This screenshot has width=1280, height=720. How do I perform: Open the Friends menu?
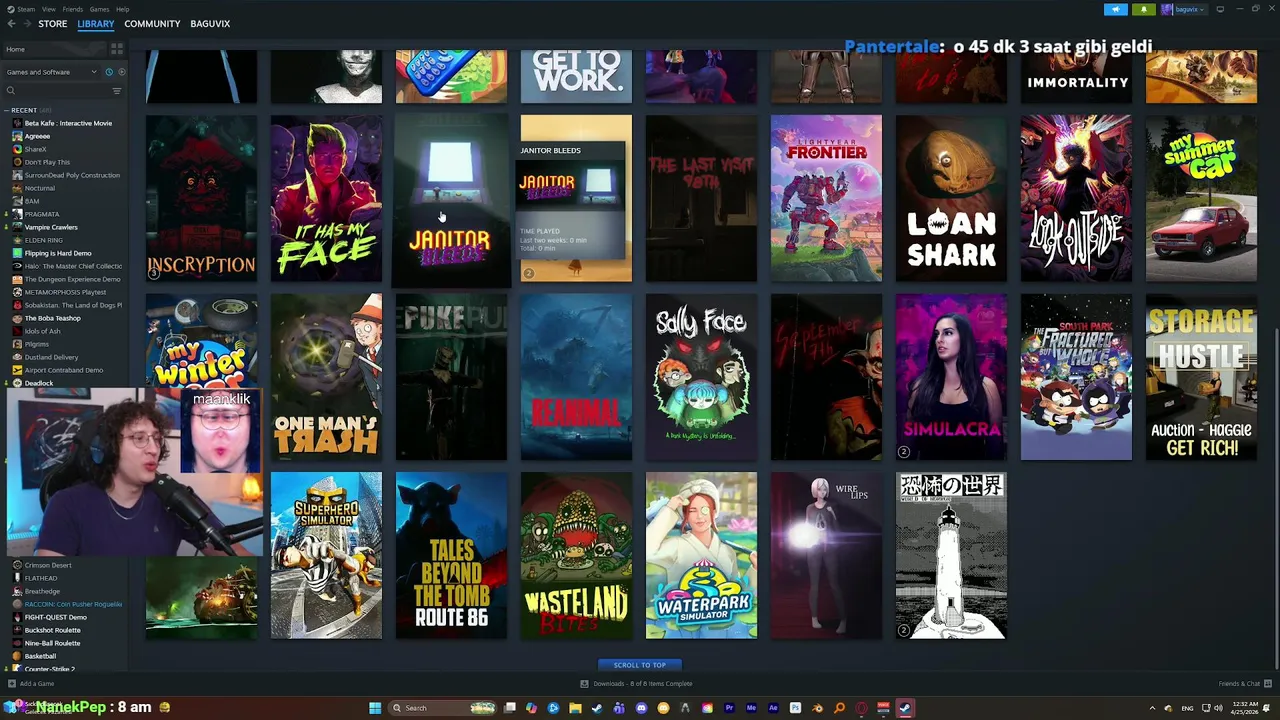tap(73, 9)
